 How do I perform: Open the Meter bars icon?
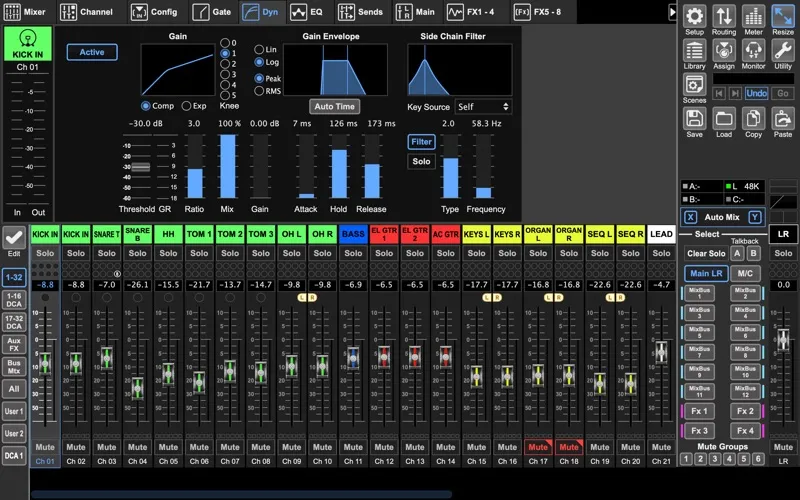pyautogui.click(x=753, y=16)
